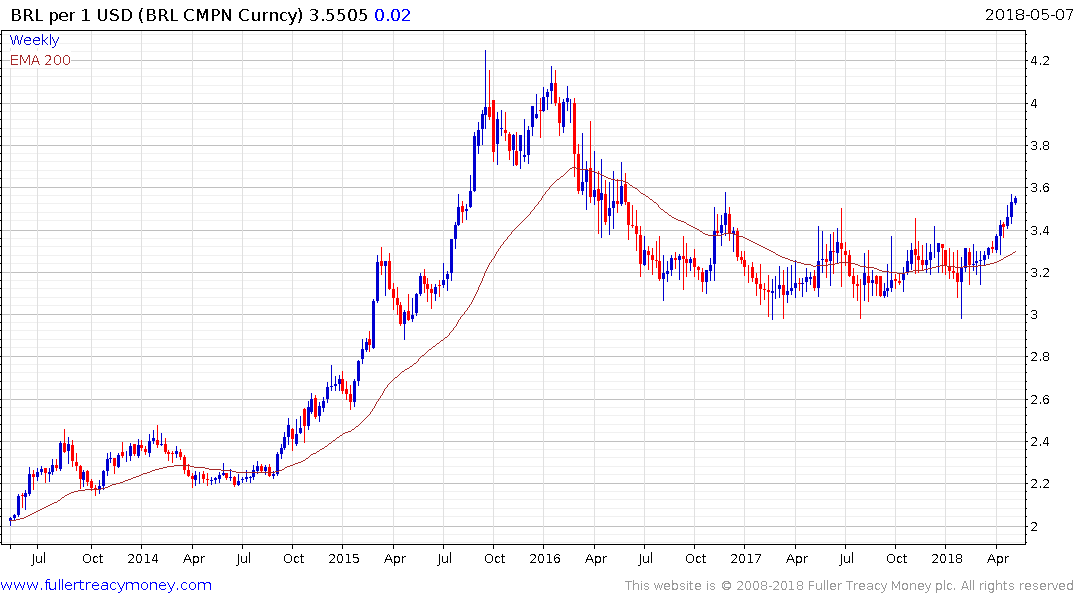
Task: Click the copyright notice text
Action: (x=849, y=586)
